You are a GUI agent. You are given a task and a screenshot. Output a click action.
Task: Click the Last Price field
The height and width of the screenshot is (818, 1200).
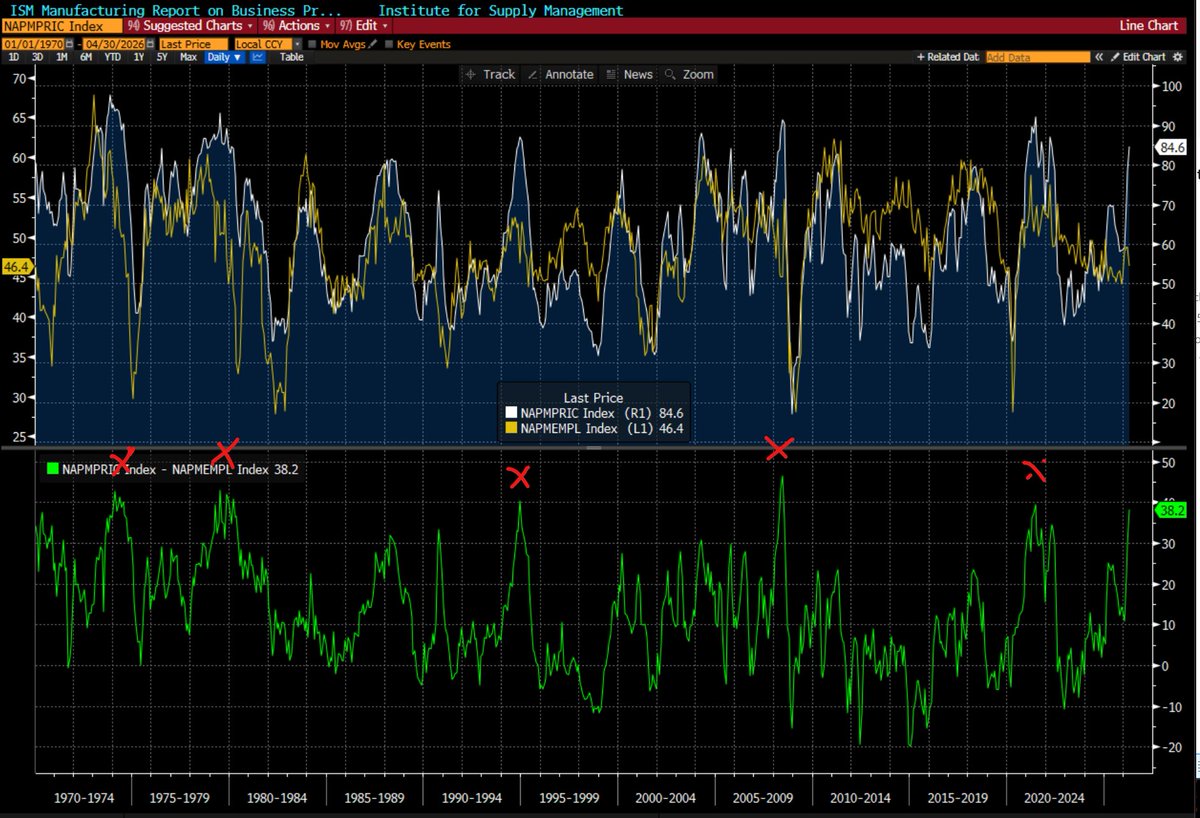click(193, 44)
